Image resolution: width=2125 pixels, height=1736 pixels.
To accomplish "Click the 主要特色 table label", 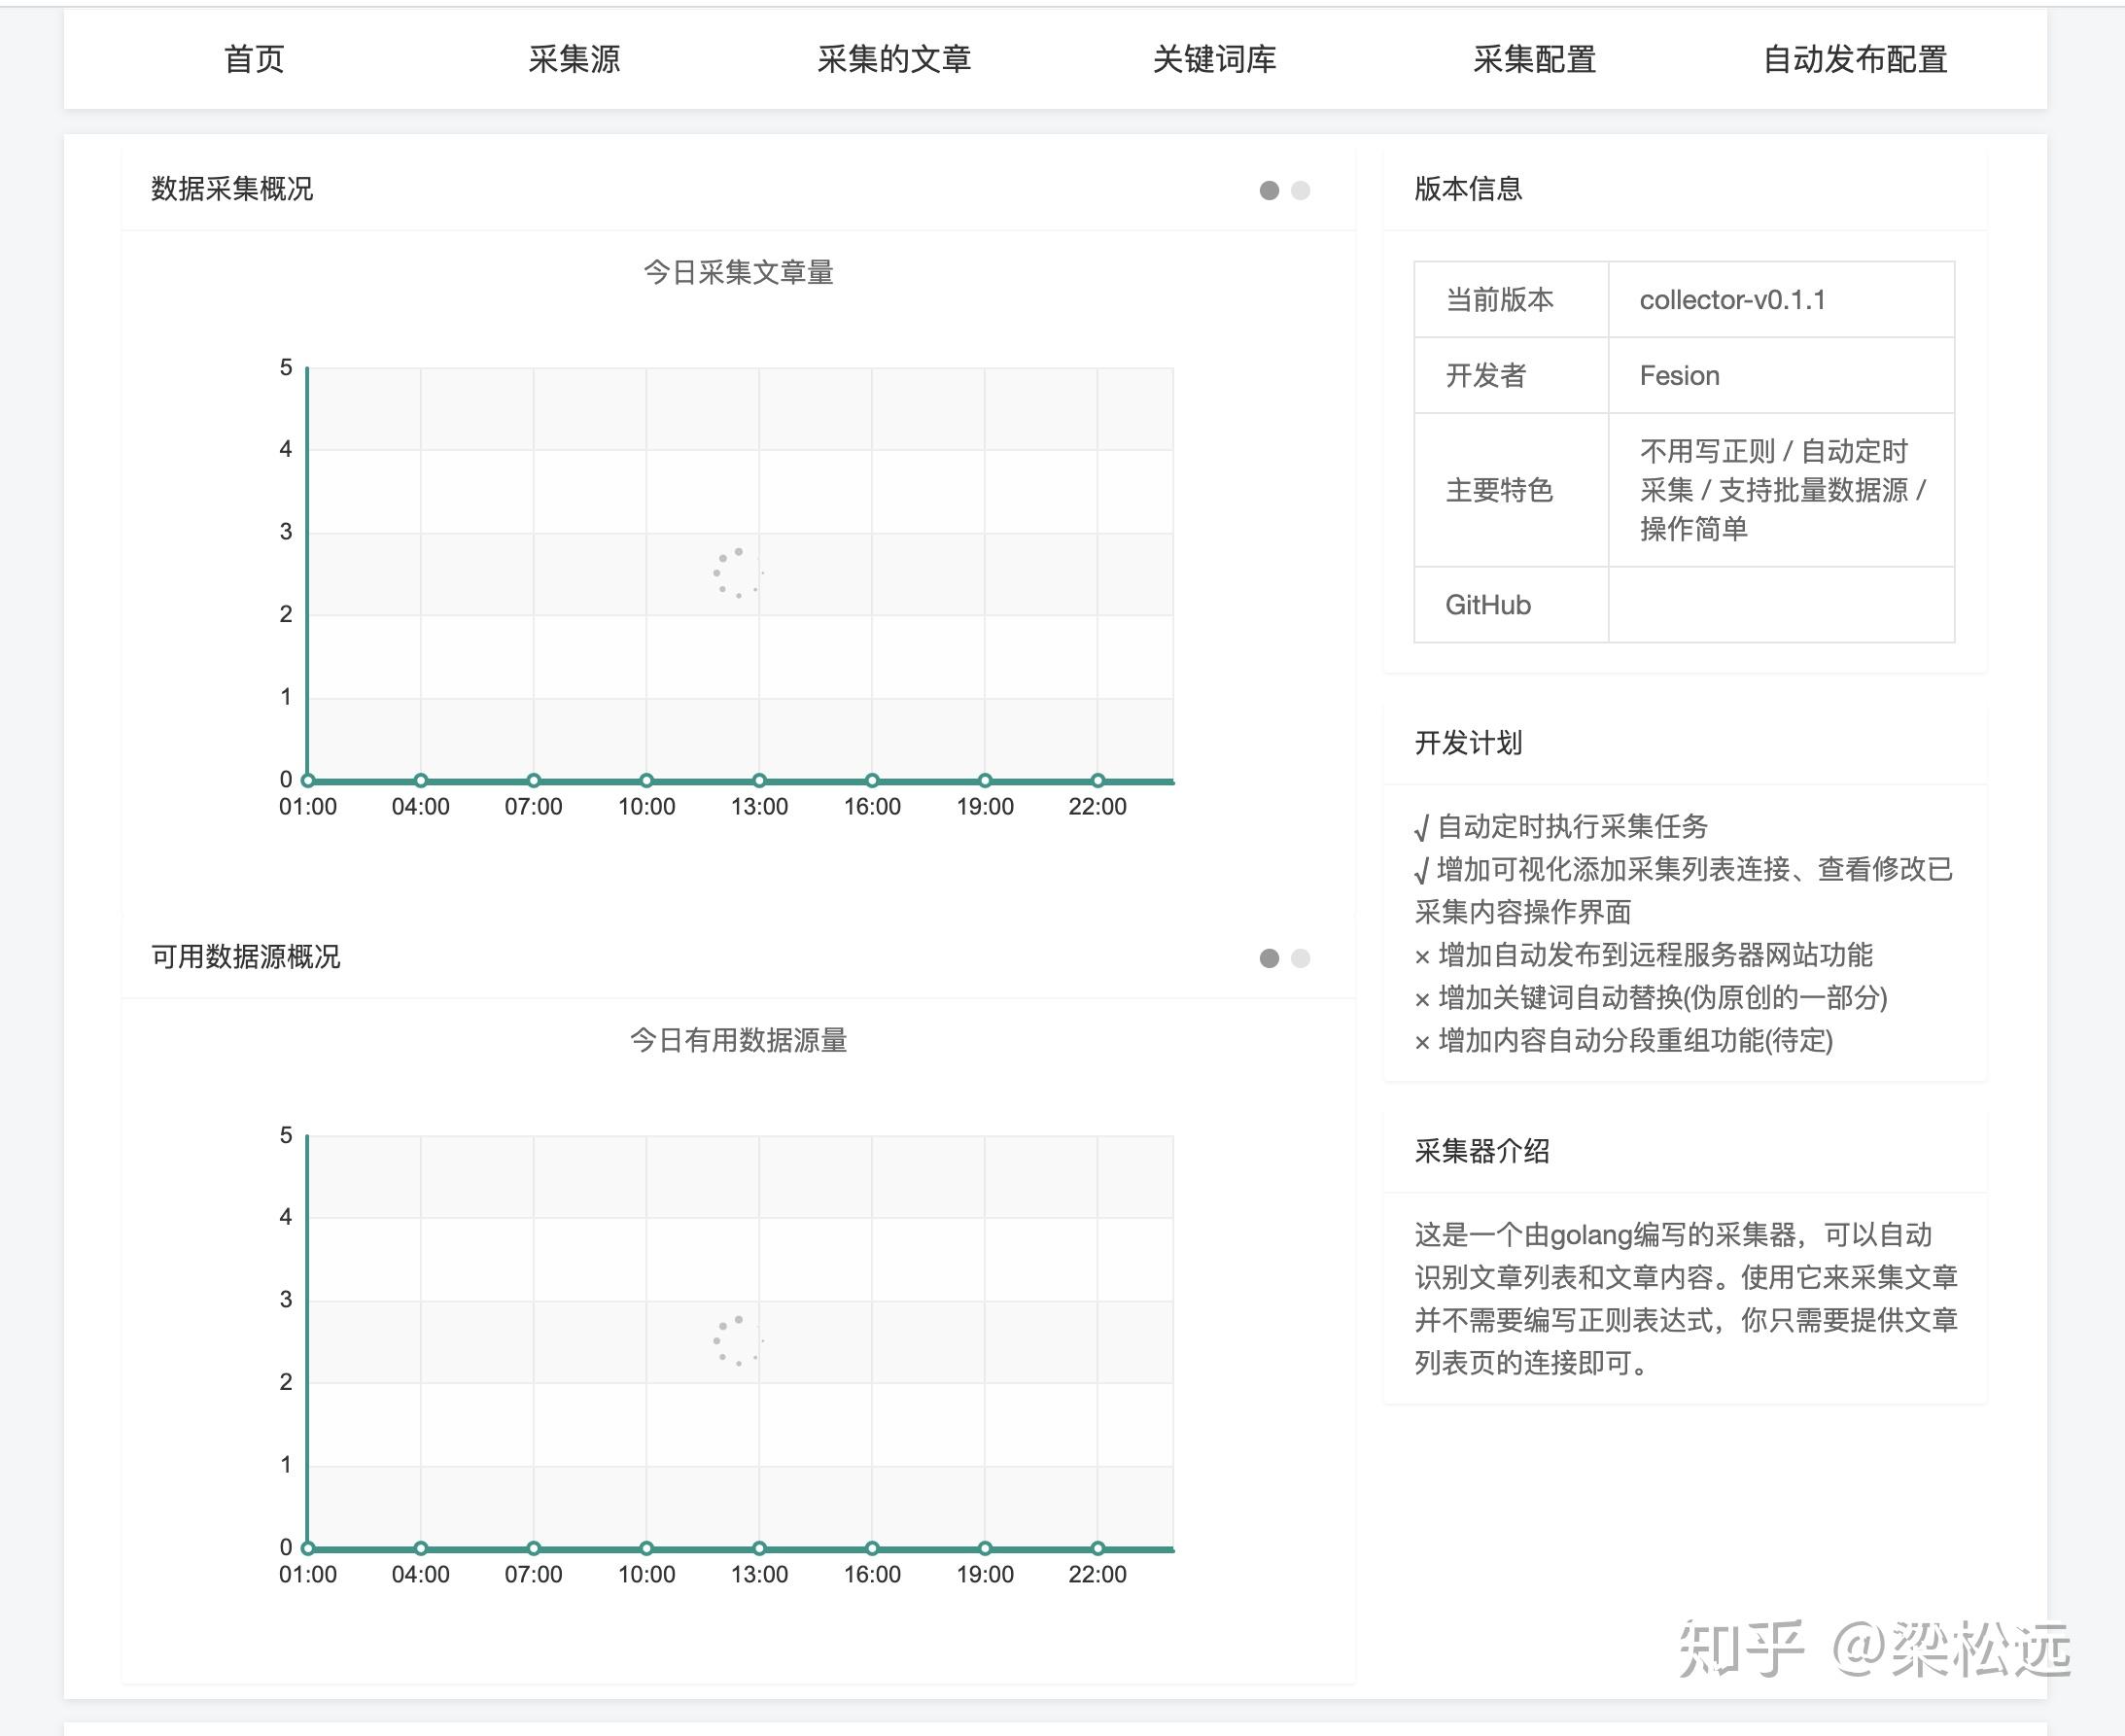I will (x=1499, y=490).
